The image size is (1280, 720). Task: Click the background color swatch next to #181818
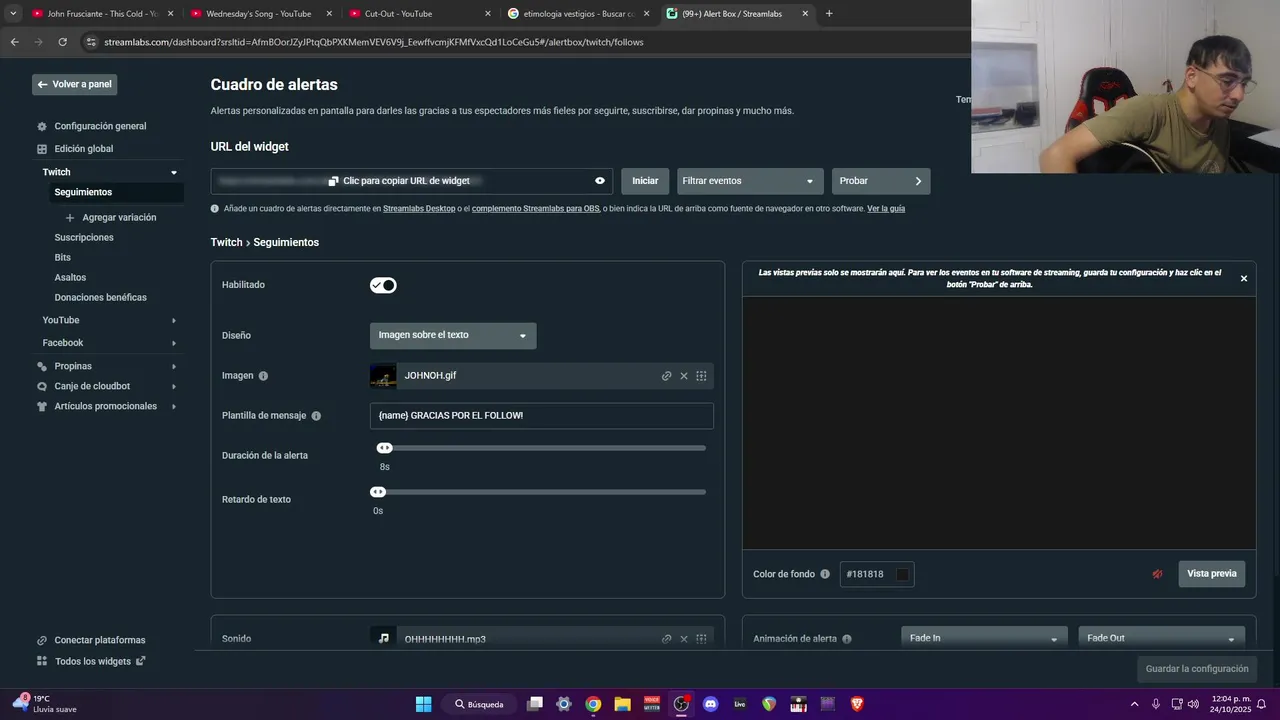(x=902, y=574)
